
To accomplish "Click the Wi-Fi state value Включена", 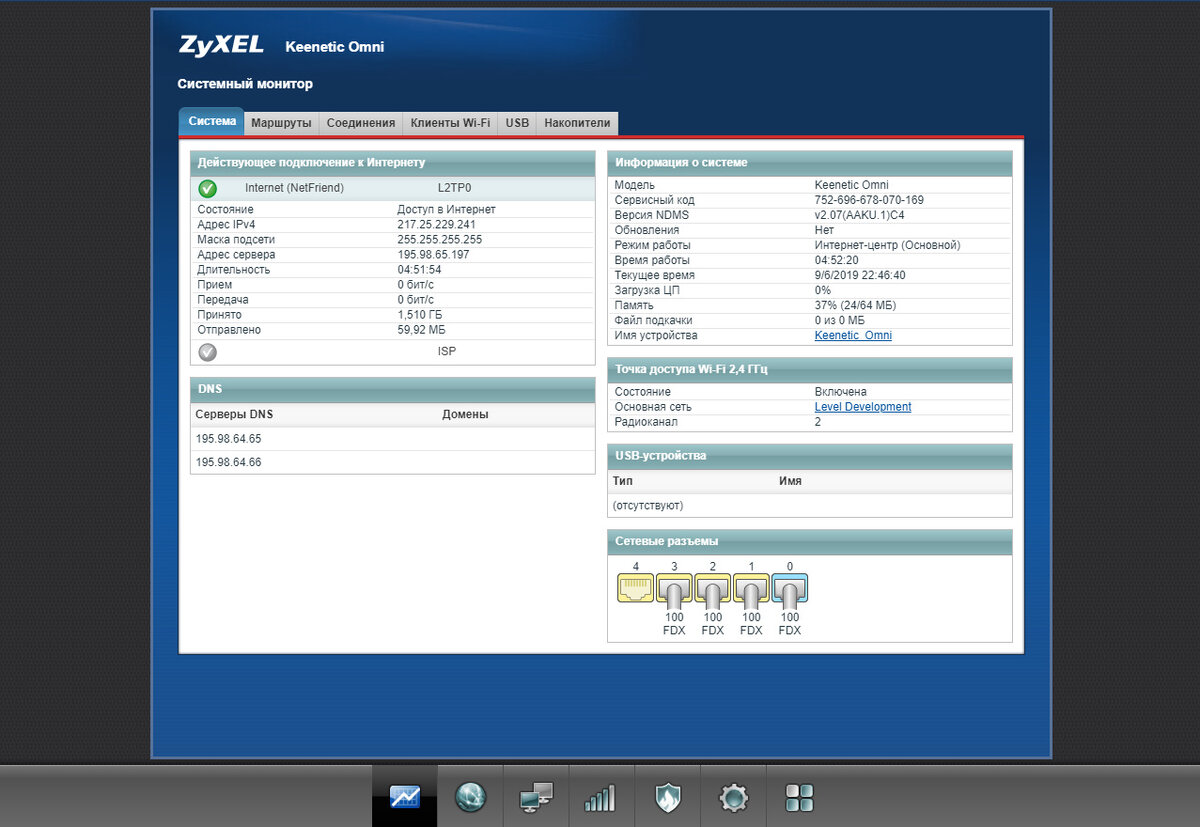I will tap(841, 392).
